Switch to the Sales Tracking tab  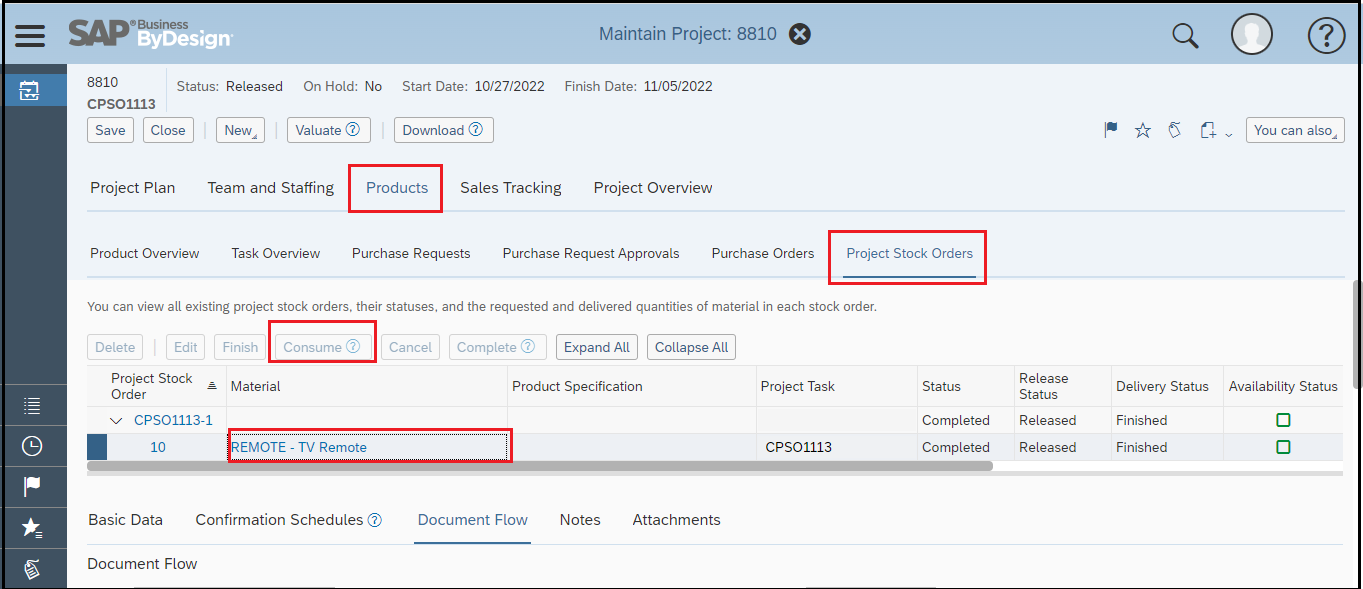(x=511, y=188)
